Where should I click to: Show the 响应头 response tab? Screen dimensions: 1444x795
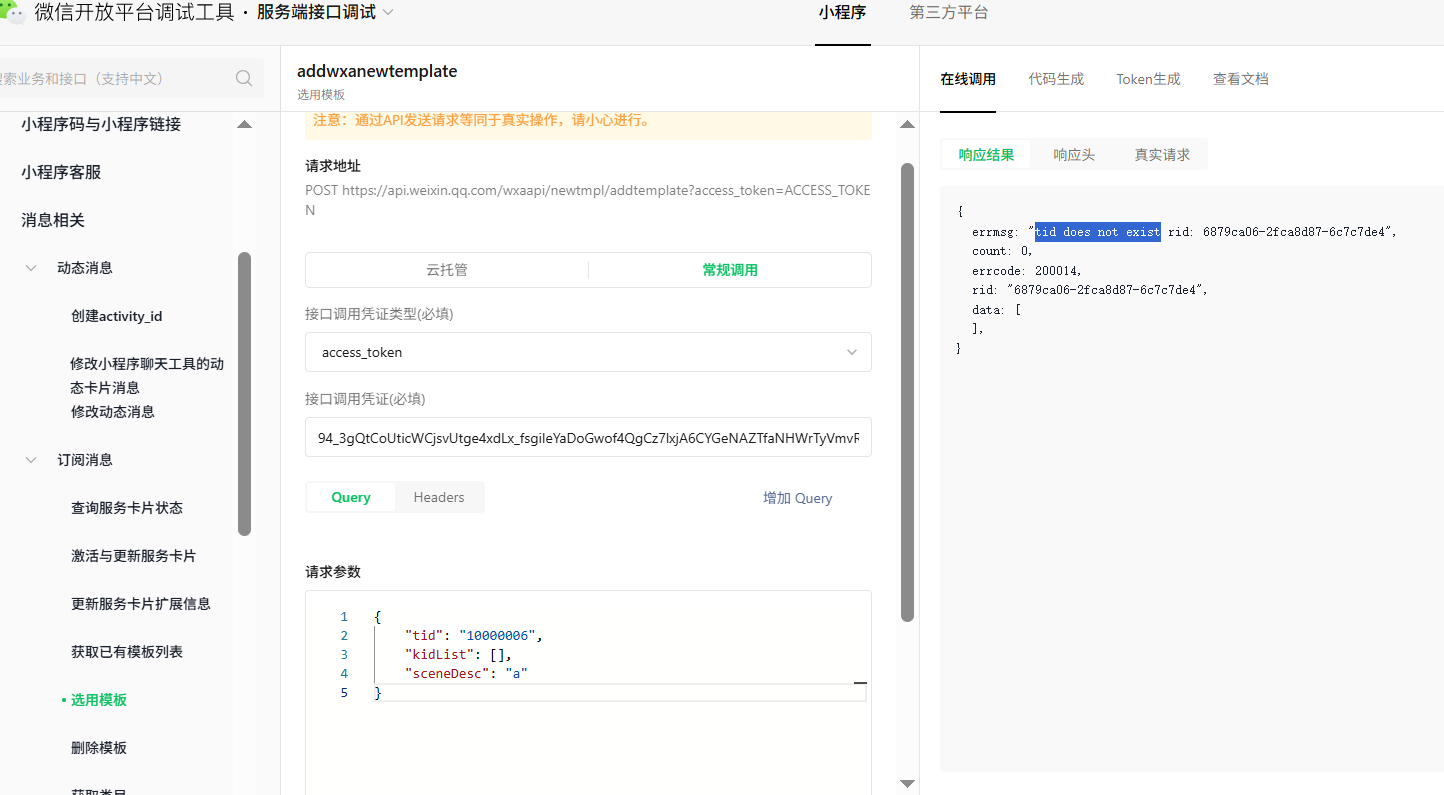(x=1074, y=155)
